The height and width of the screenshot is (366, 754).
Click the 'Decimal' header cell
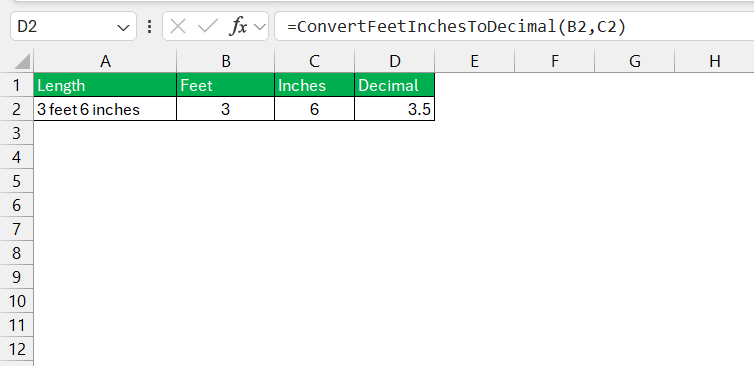tap(395, 85)
